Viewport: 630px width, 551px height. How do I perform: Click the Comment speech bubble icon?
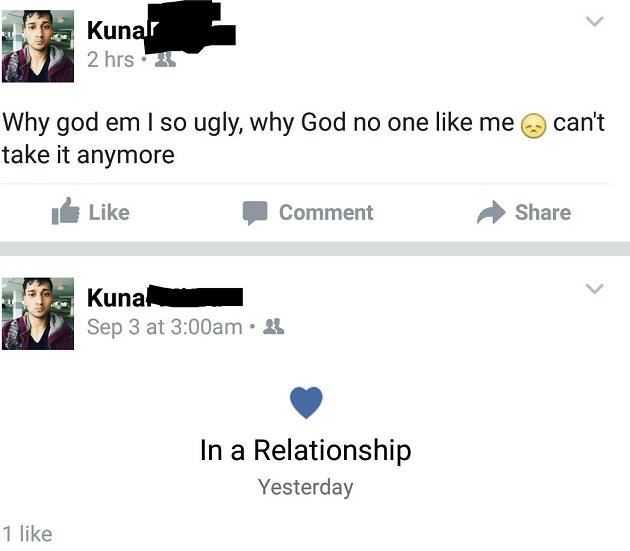click(255, 212)
